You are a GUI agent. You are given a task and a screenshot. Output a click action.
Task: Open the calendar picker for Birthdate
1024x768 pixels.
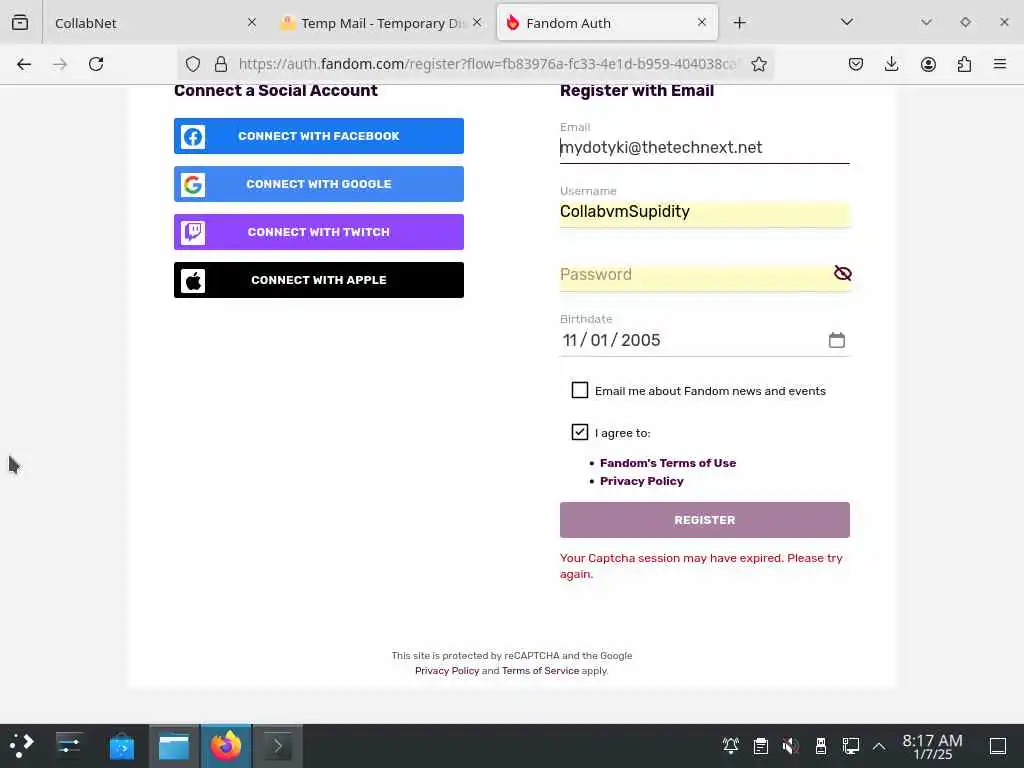(837, 340)
